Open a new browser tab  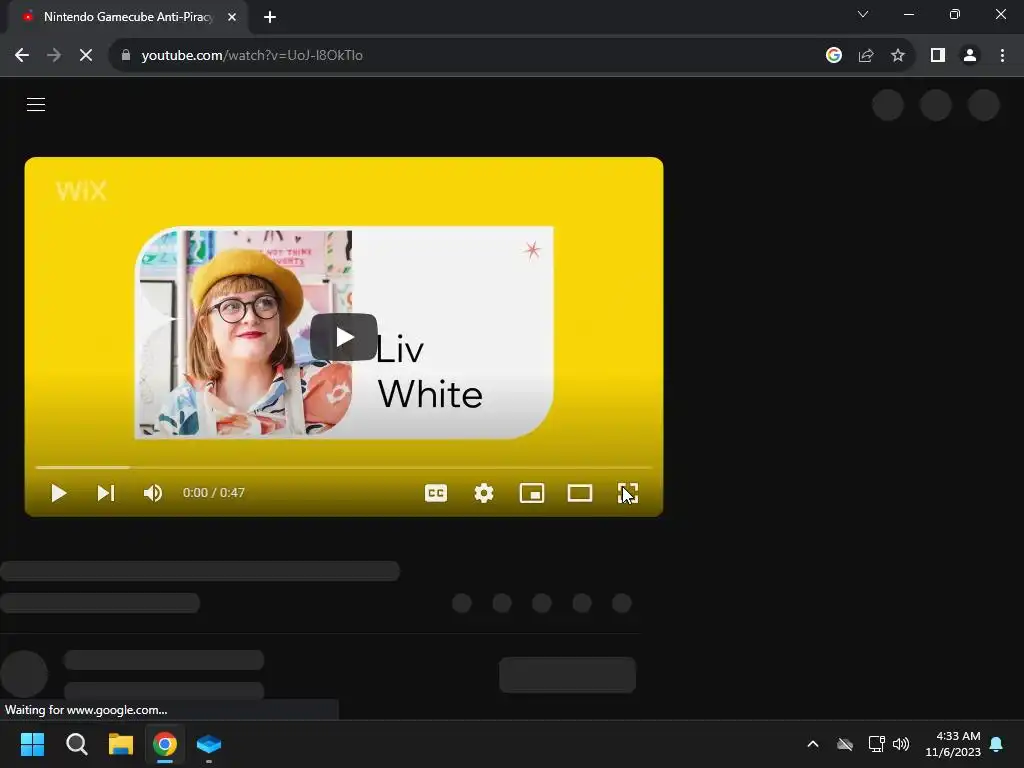(270, 17)
